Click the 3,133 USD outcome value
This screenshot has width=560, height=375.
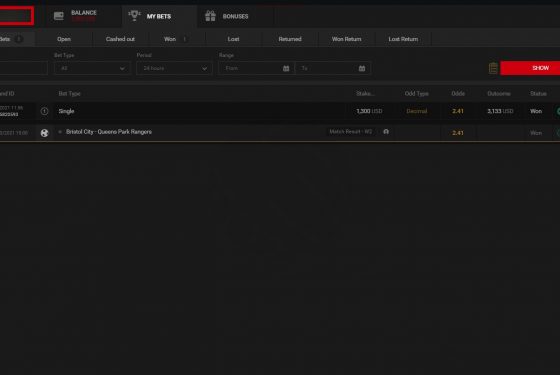pos(500,111)
